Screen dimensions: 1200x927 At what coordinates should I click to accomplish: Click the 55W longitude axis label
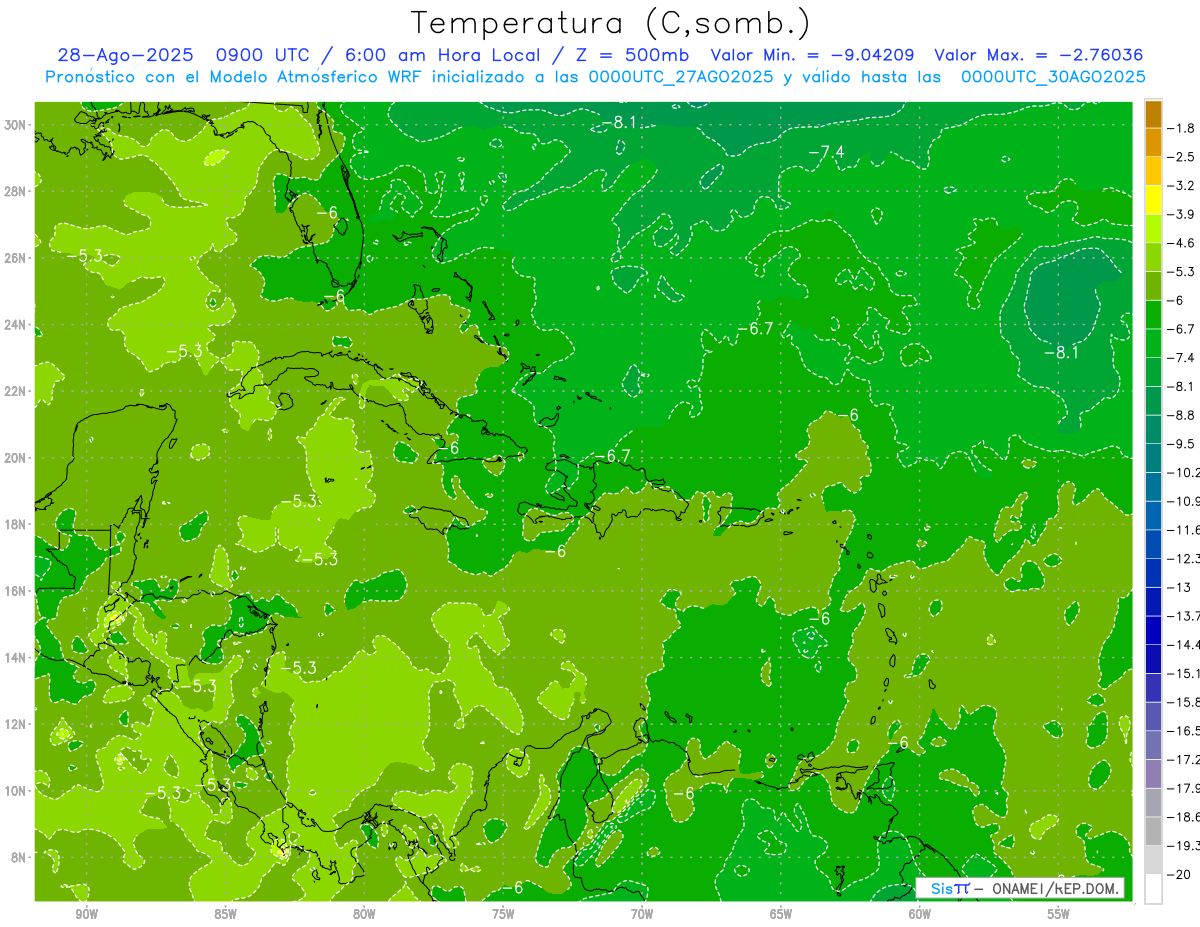tap(1059, 914)
